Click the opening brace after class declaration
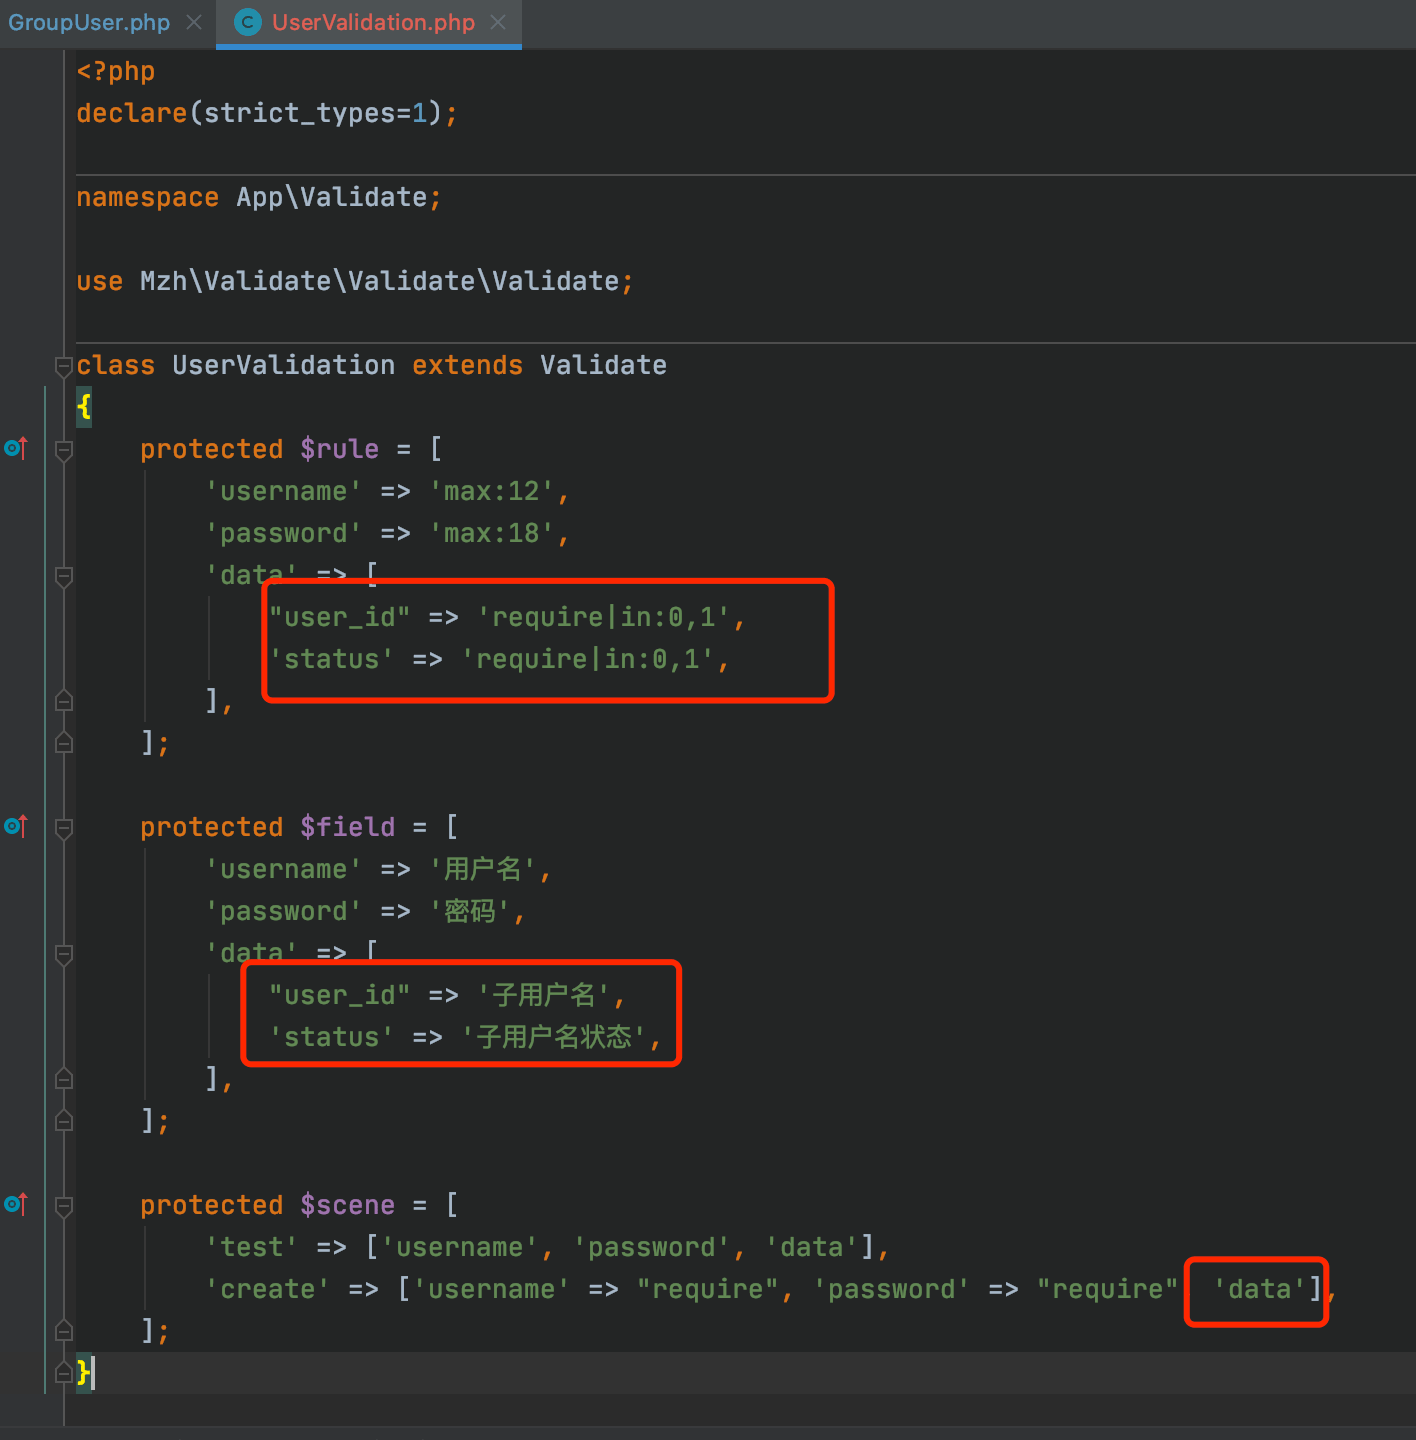Viewport: 1416px width, 1440px height. (x=84, y=407)
